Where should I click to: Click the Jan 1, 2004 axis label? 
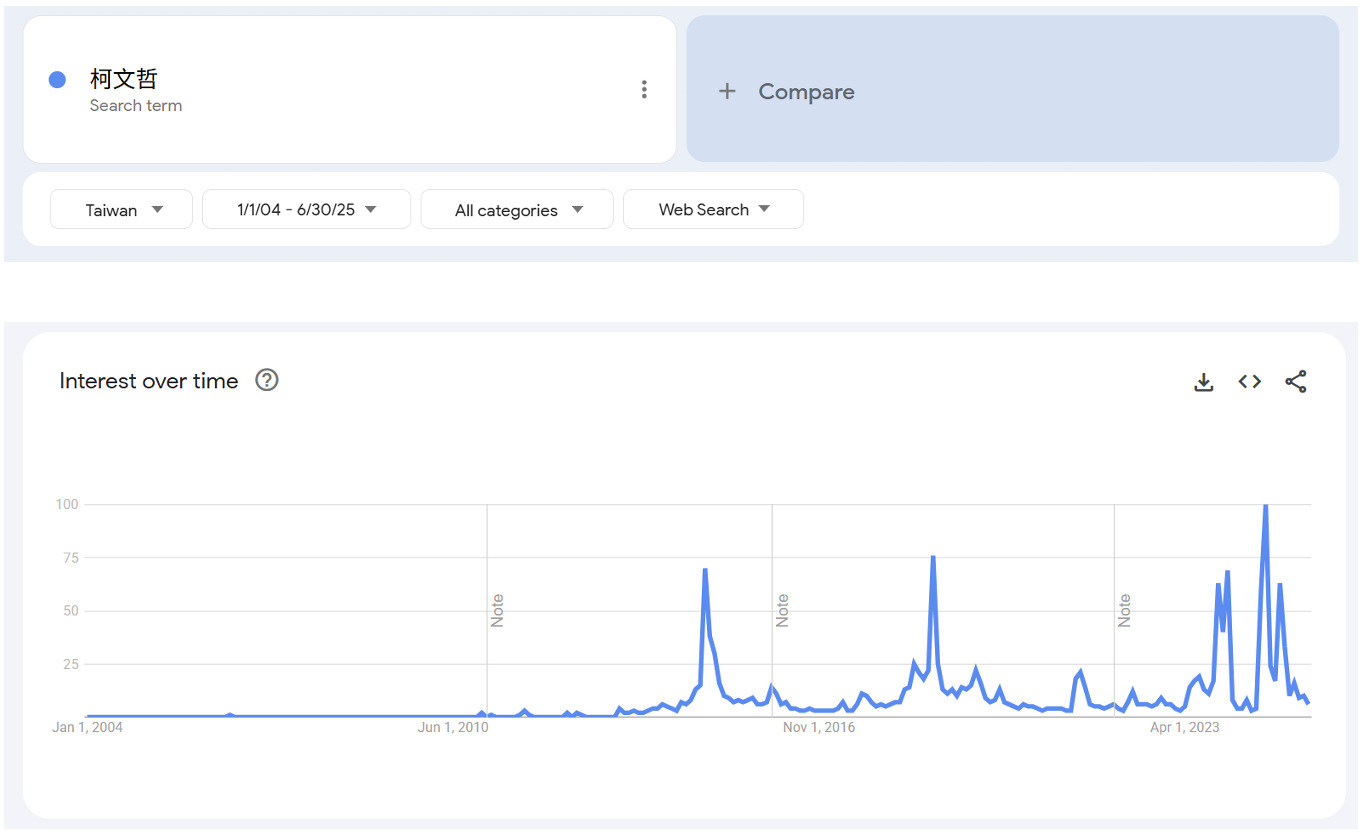(87, 727)
